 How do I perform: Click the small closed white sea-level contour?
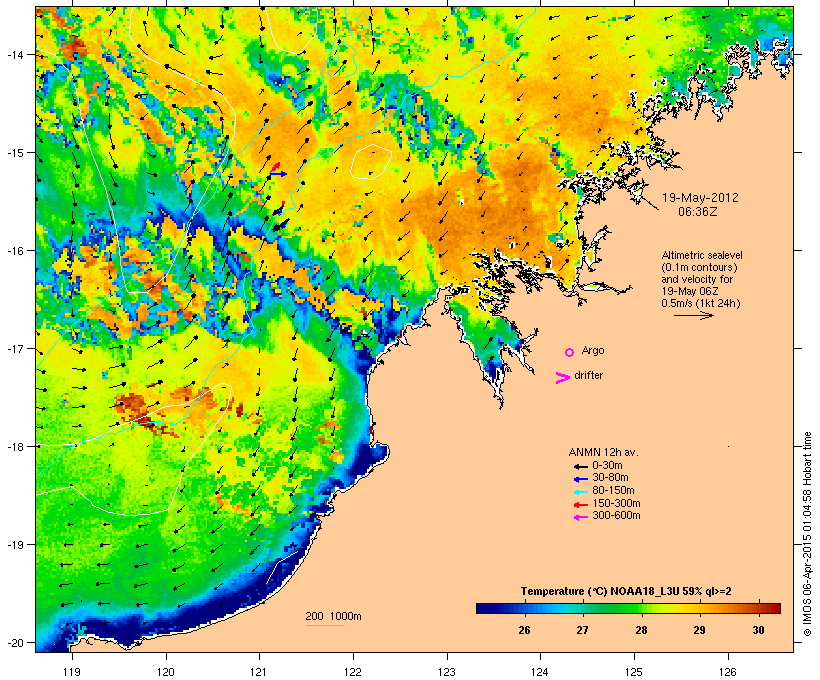(x=371, y=162)
